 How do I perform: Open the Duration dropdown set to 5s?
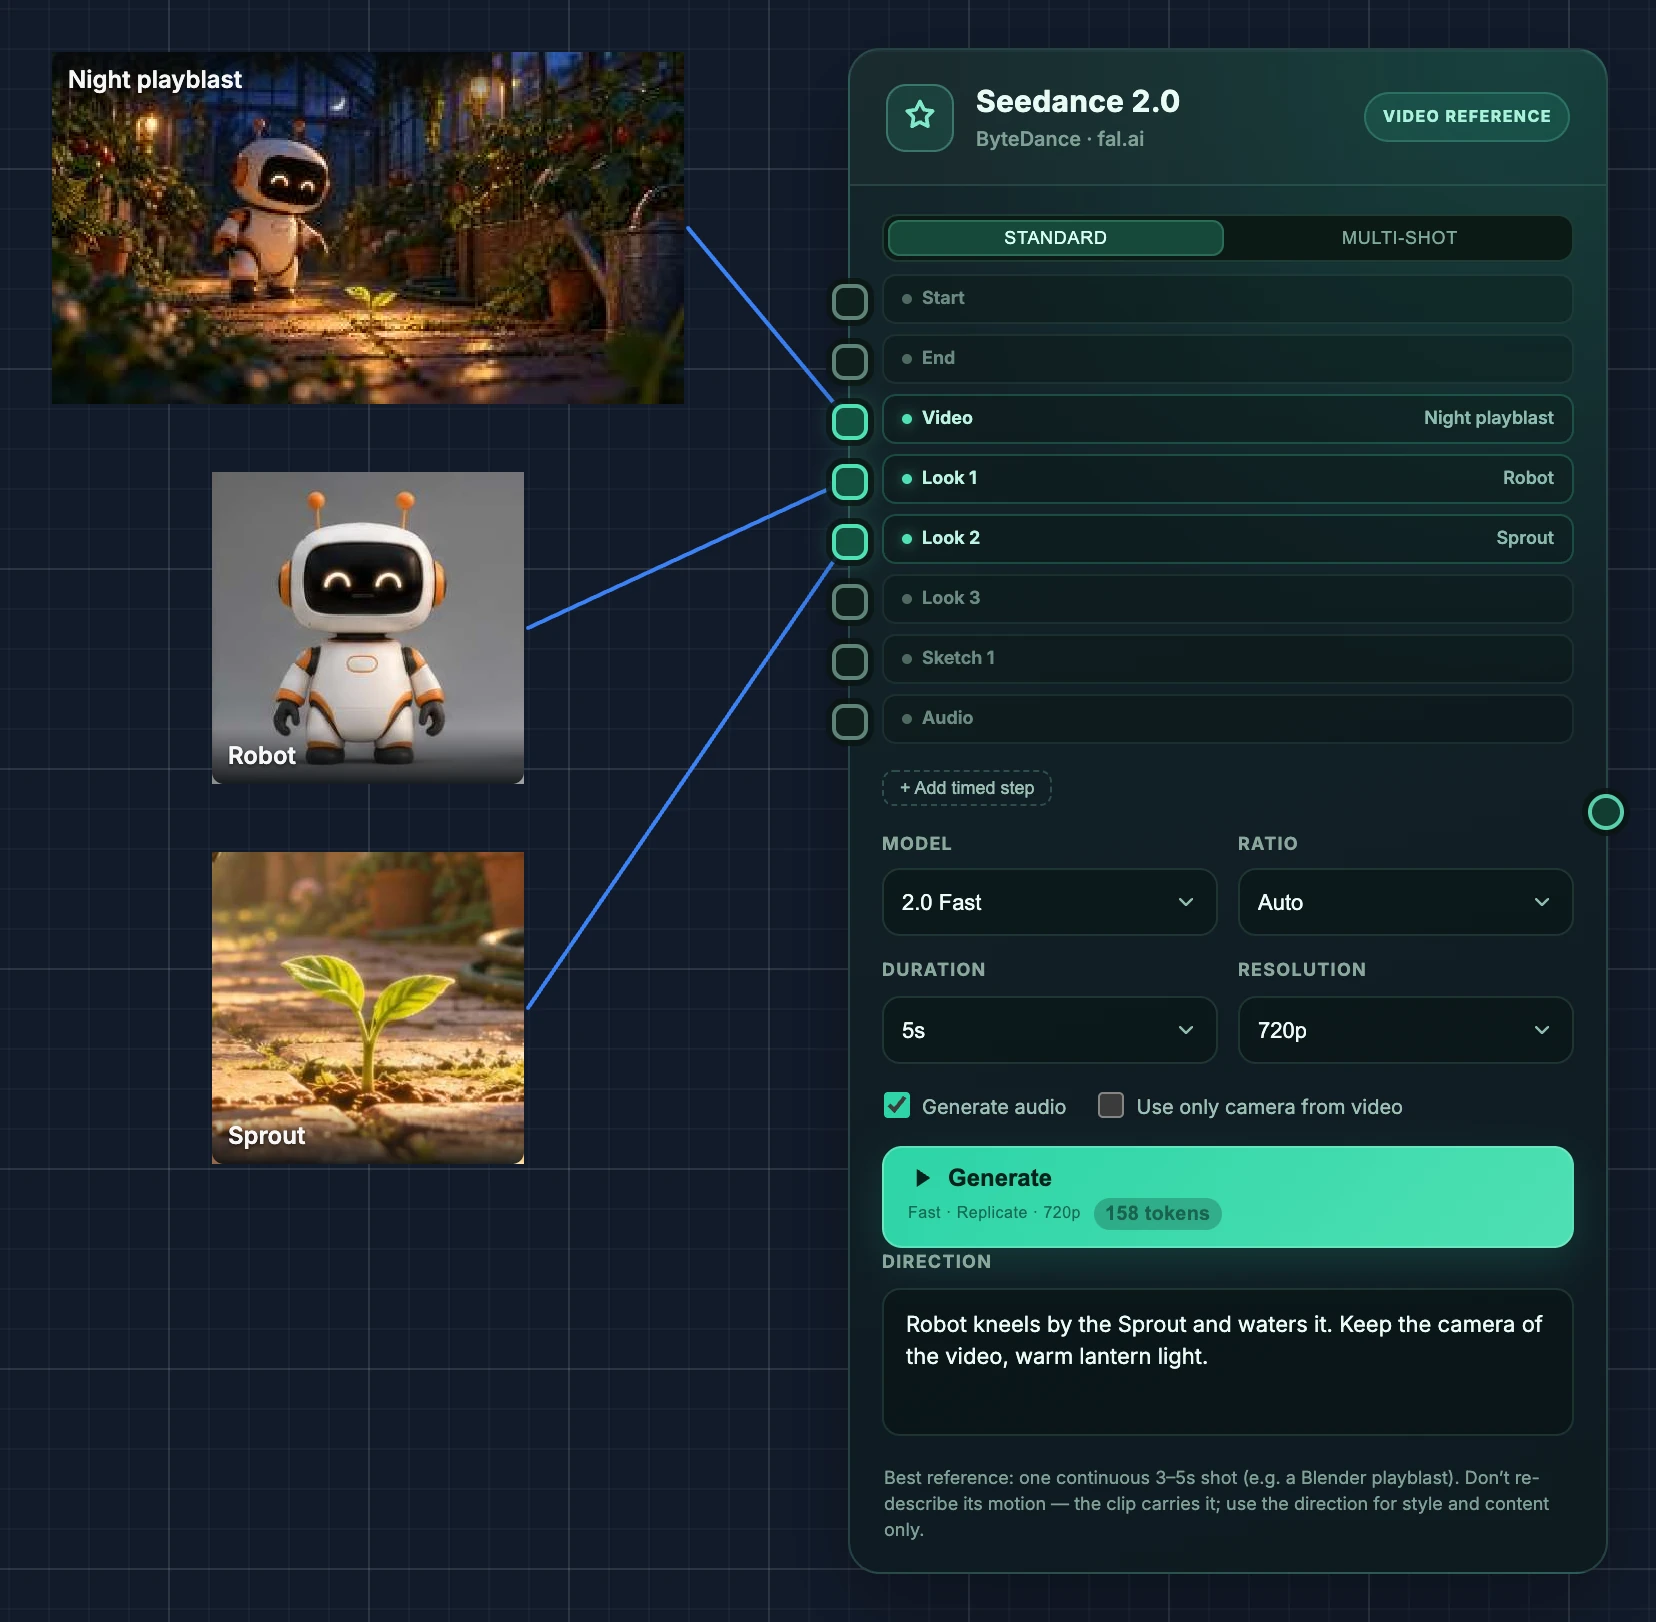(x=1049, y=1030)
